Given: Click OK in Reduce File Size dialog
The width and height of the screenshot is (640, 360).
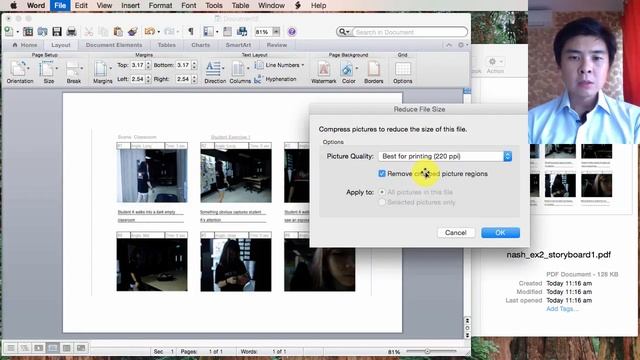Looking at the screenshot, I should (x=500, y=233).
